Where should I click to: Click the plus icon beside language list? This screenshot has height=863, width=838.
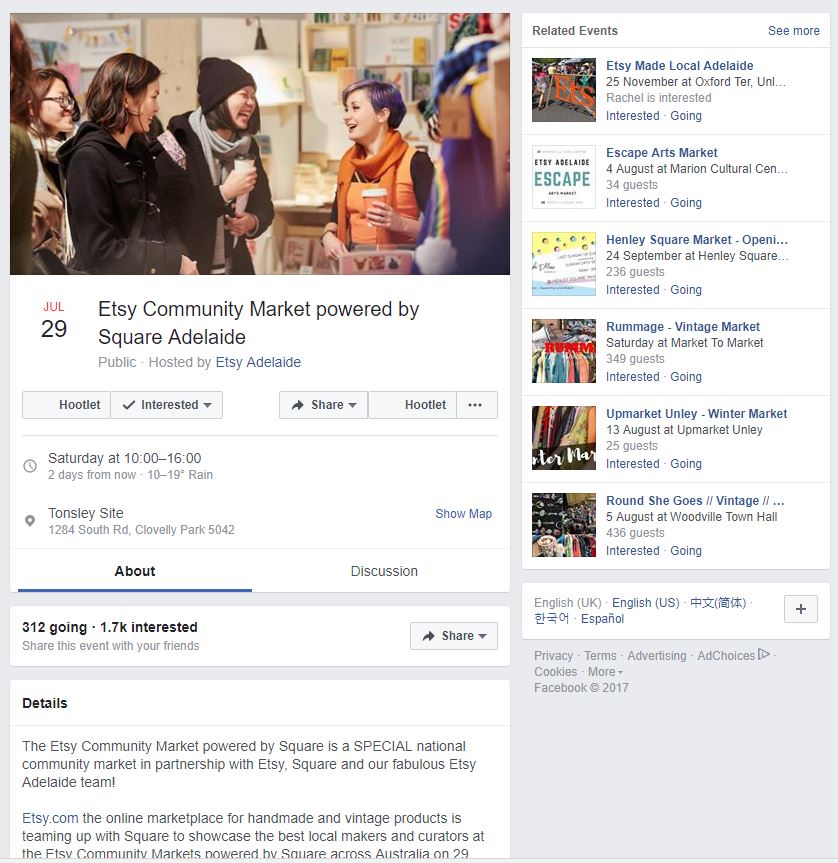pos(801,609)
